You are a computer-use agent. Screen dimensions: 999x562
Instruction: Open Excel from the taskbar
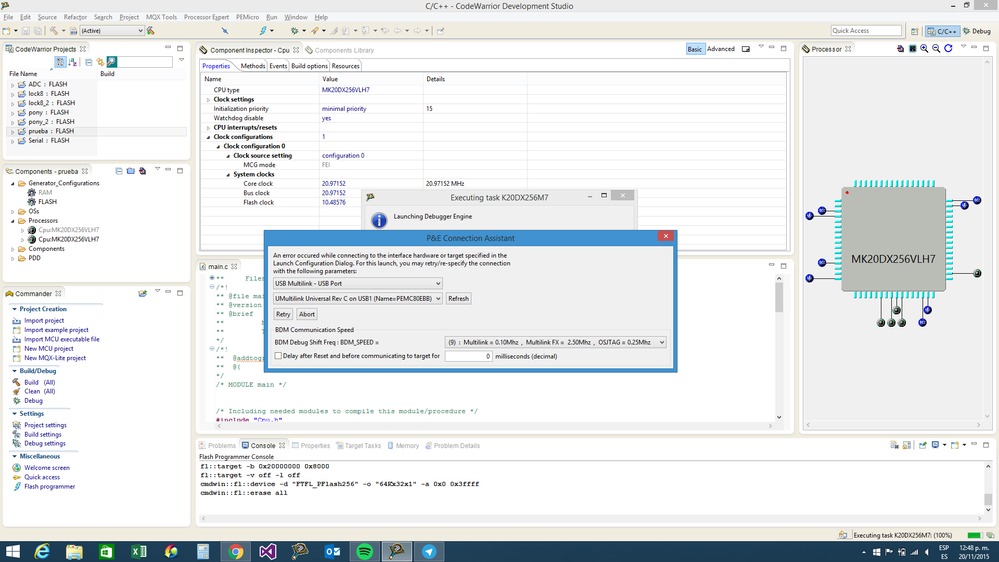coord(139,552)
